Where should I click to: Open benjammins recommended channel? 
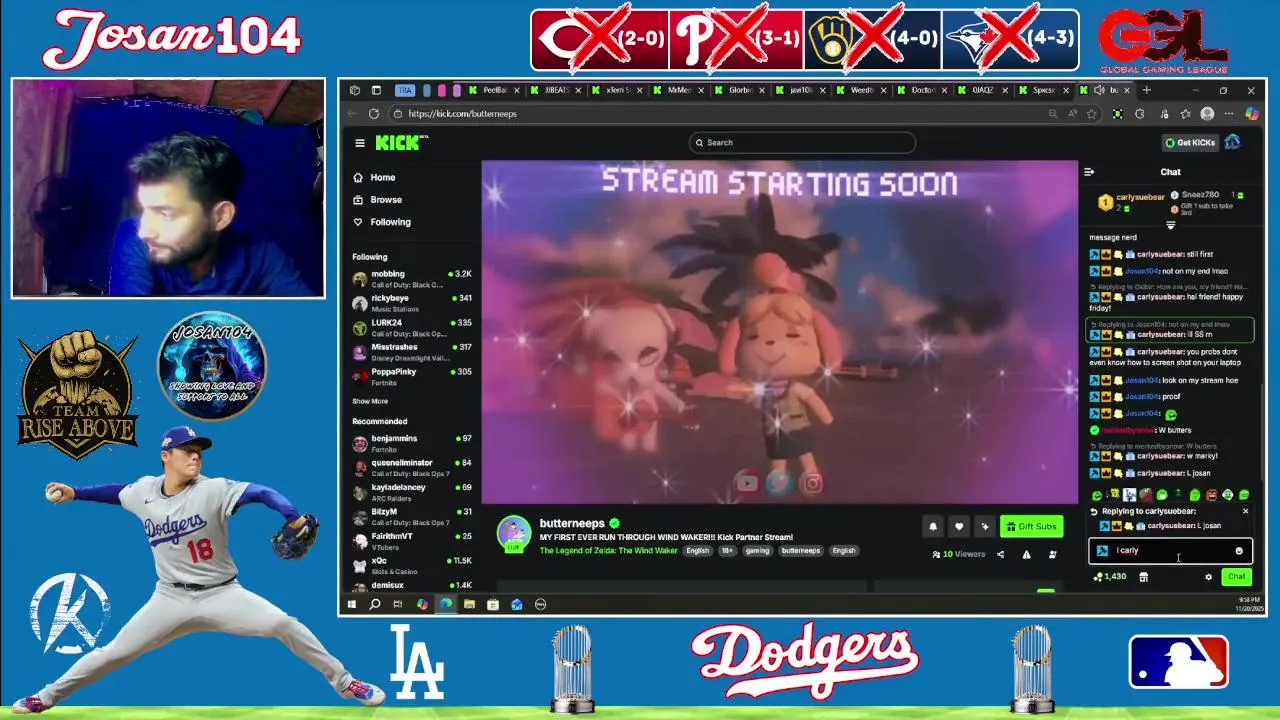click(x=411, y=443)
